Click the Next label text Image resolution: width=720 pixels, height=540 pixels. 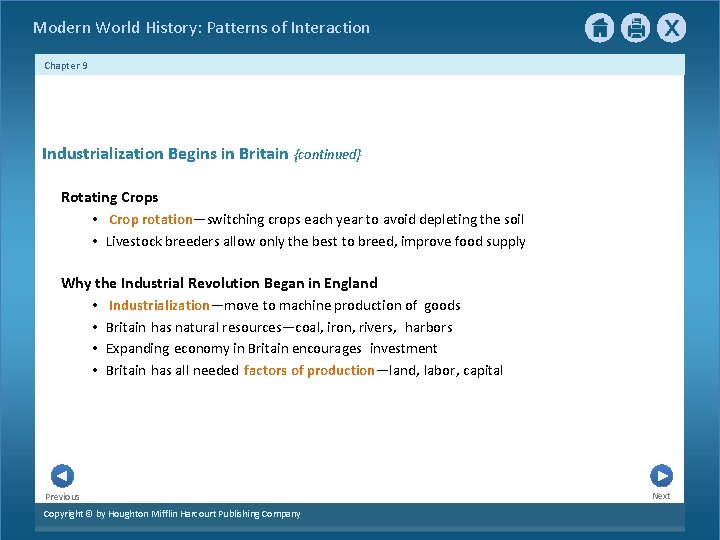(x=661, y=496)
